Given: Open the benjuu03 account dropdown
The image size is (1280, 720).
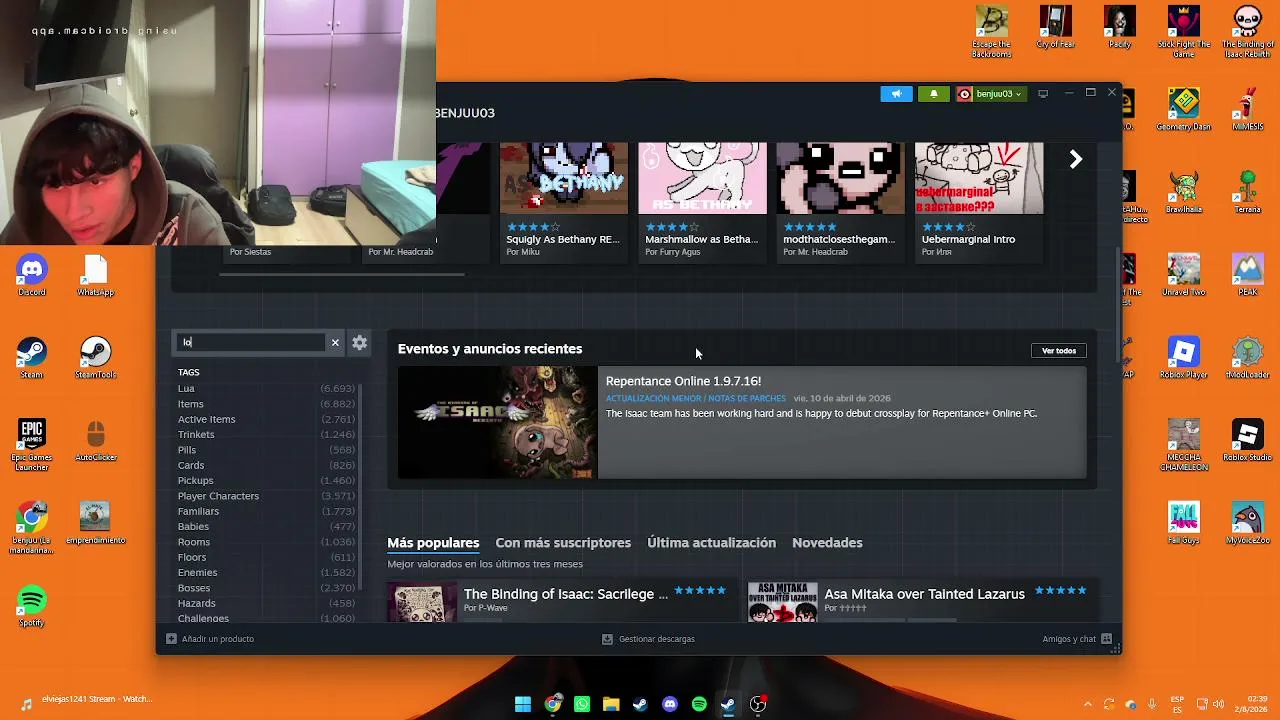Looking at the screenshot, I should click(x=990, y=94).
